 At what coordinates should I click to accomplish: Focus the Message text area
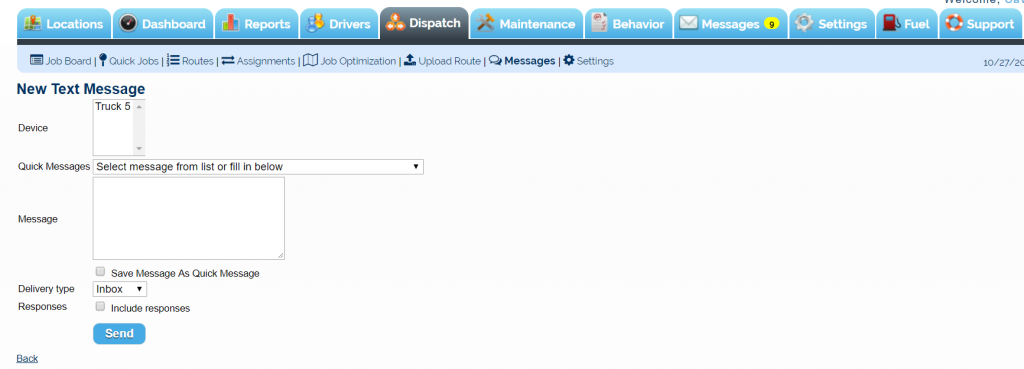pyautogui.click(x=189, y=218)
